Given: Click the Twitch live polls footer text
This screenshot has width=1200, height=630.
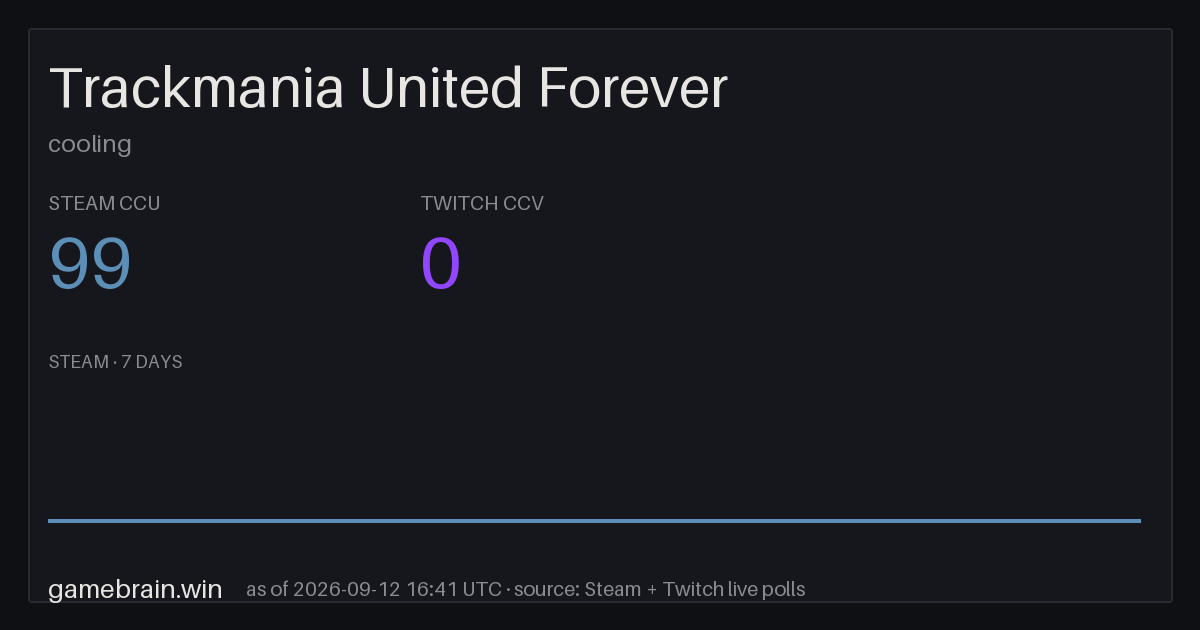Looking at the screenshot, I should (x=734, y=589).
